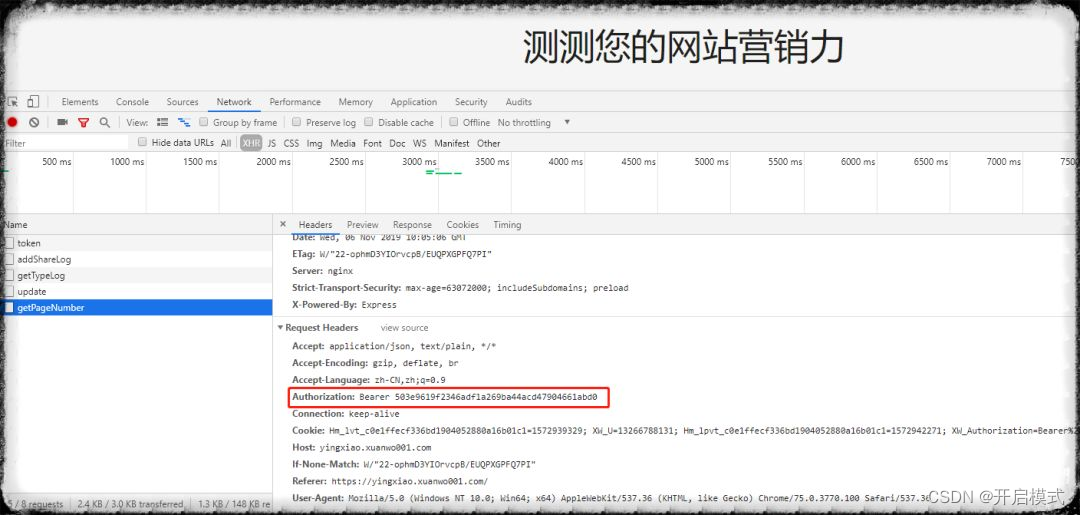
Task: Click the Connection keep-alive header
Action: [346, 414]
